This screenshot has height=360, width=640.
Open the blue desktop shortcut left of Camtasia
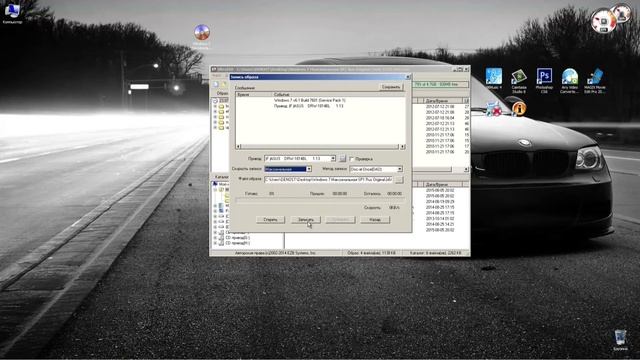pyautogui.click(x=493, y=79)
